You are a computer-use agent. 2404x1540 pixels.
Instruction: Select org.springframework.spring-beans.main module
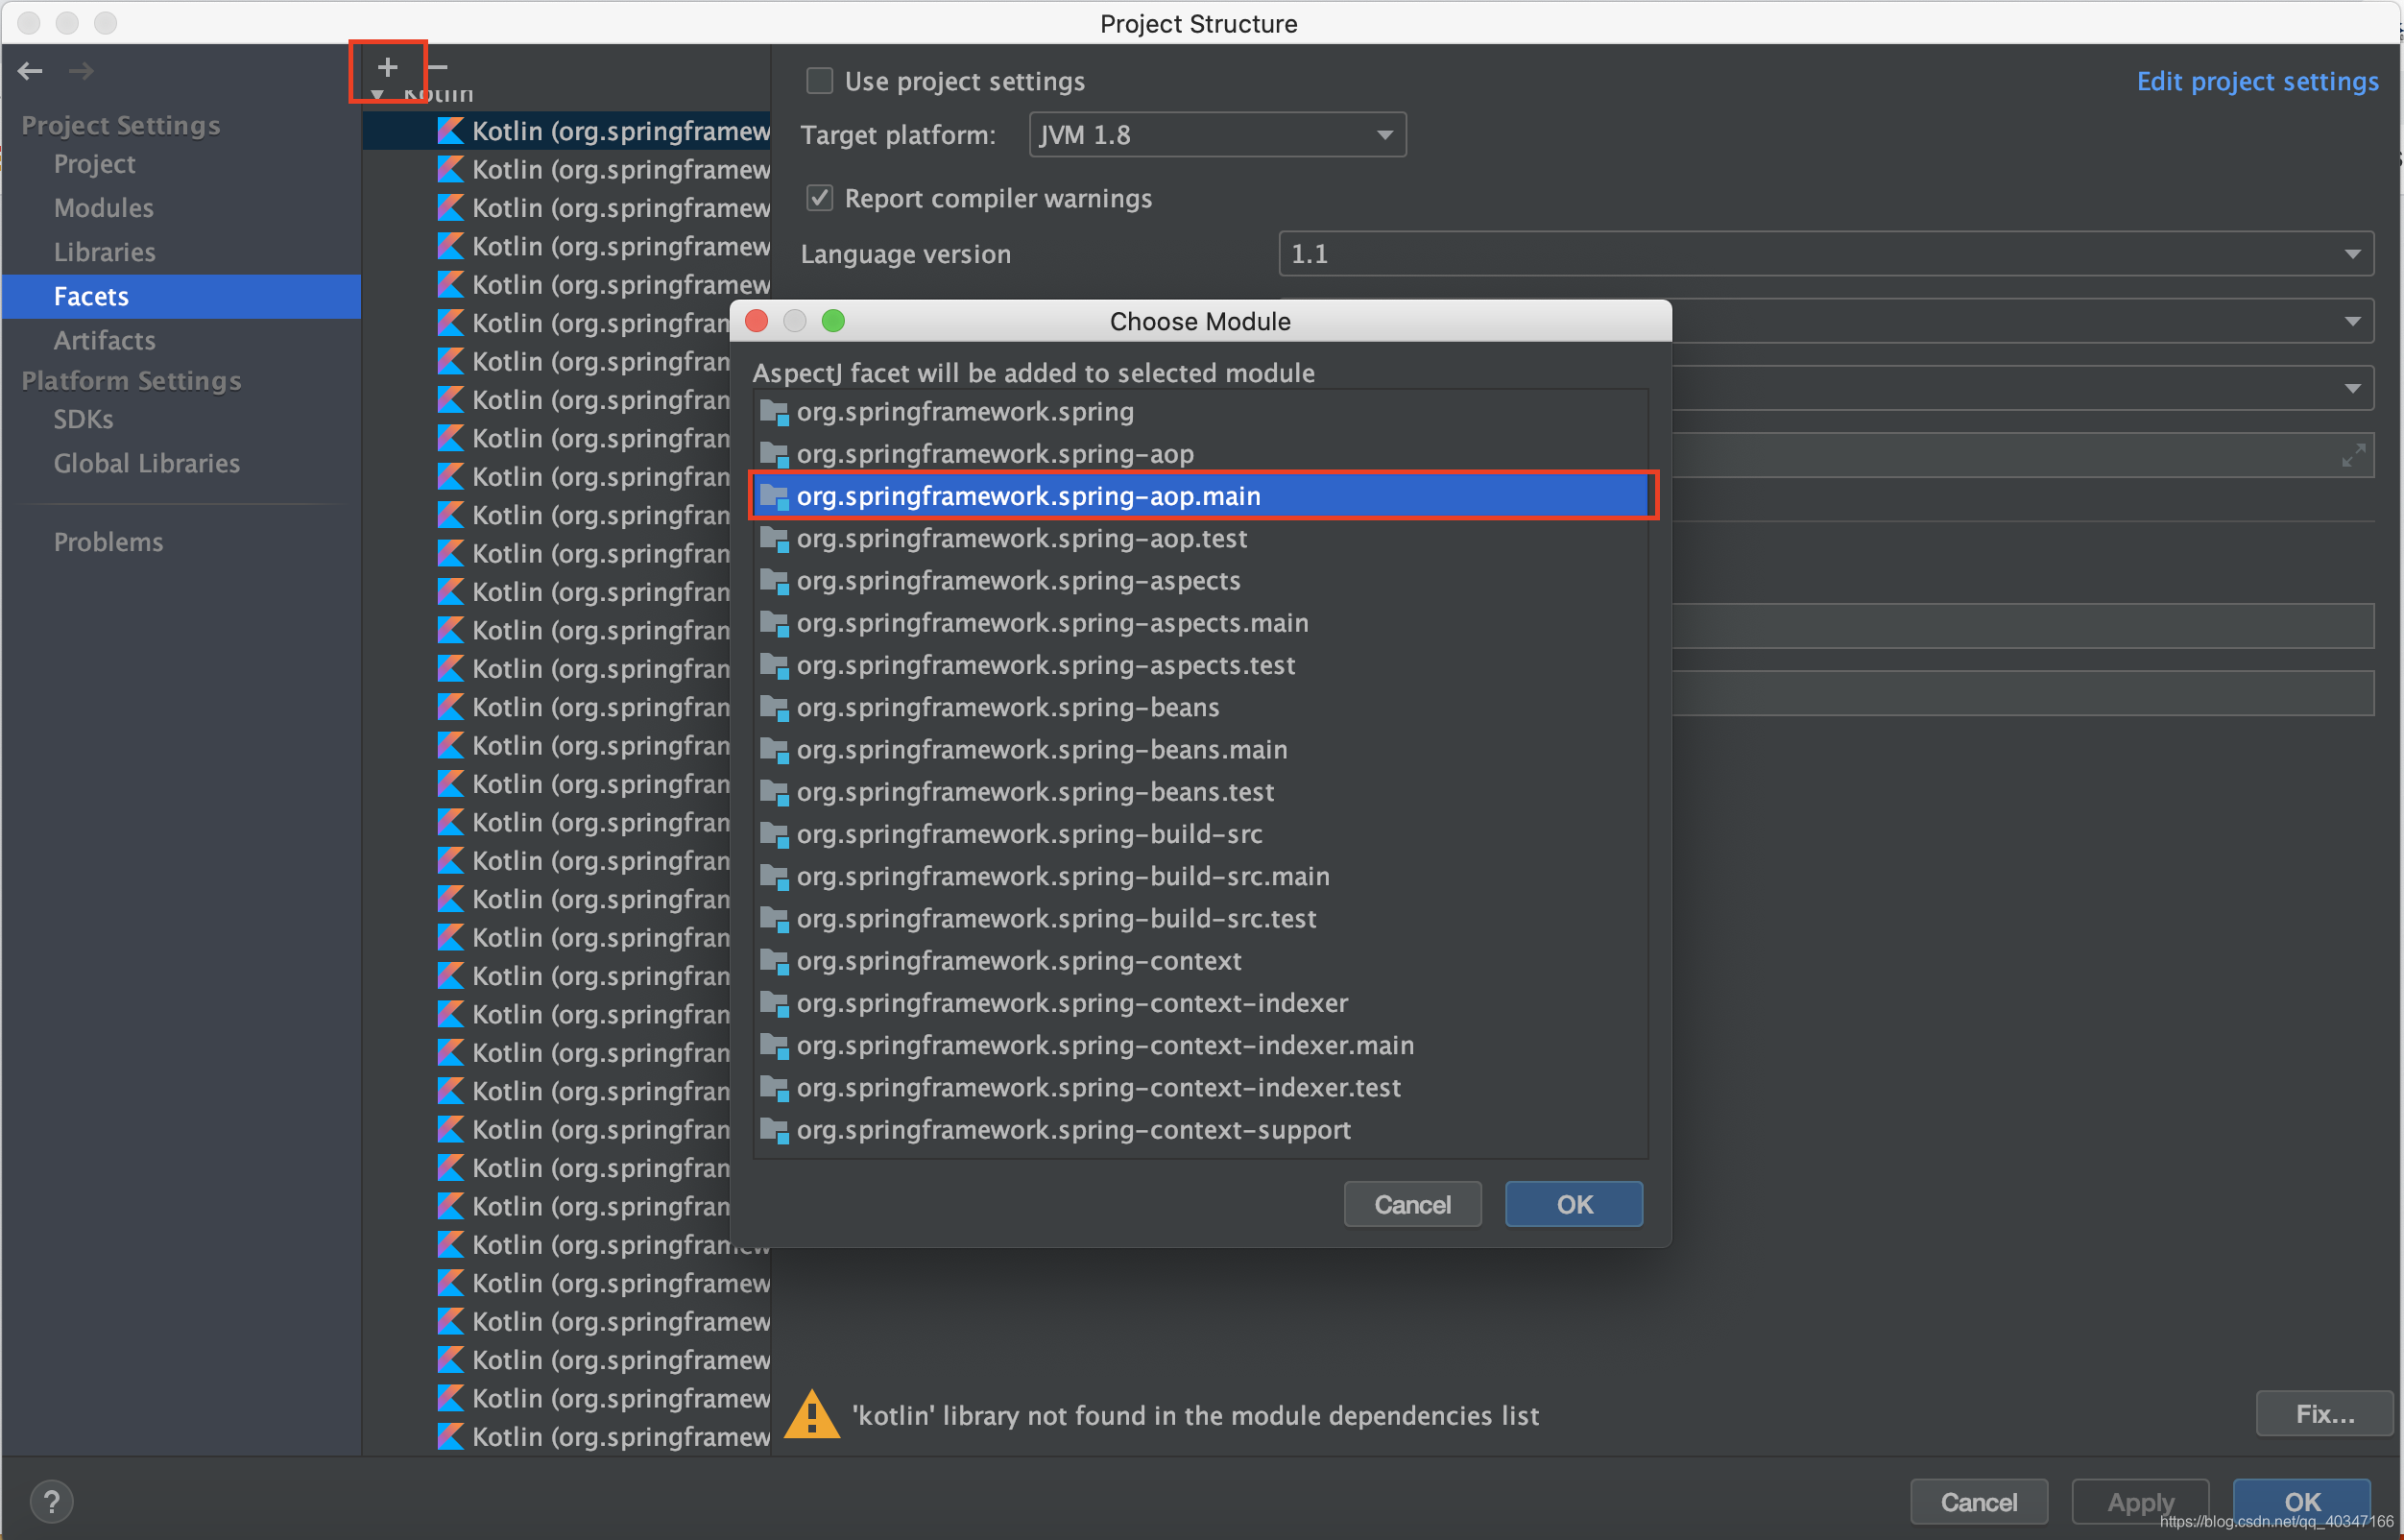[1200, 750]
